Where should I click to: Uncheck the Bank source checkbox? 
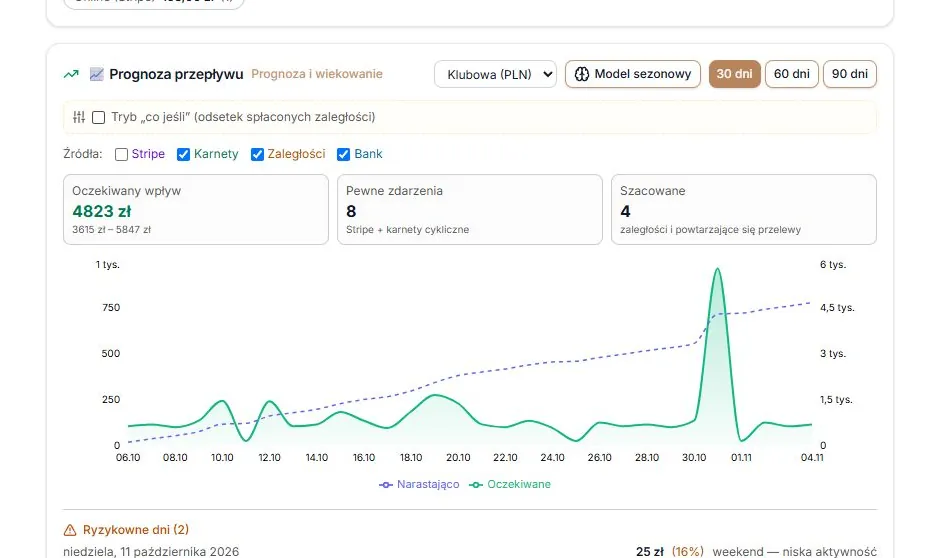(343, 154)
